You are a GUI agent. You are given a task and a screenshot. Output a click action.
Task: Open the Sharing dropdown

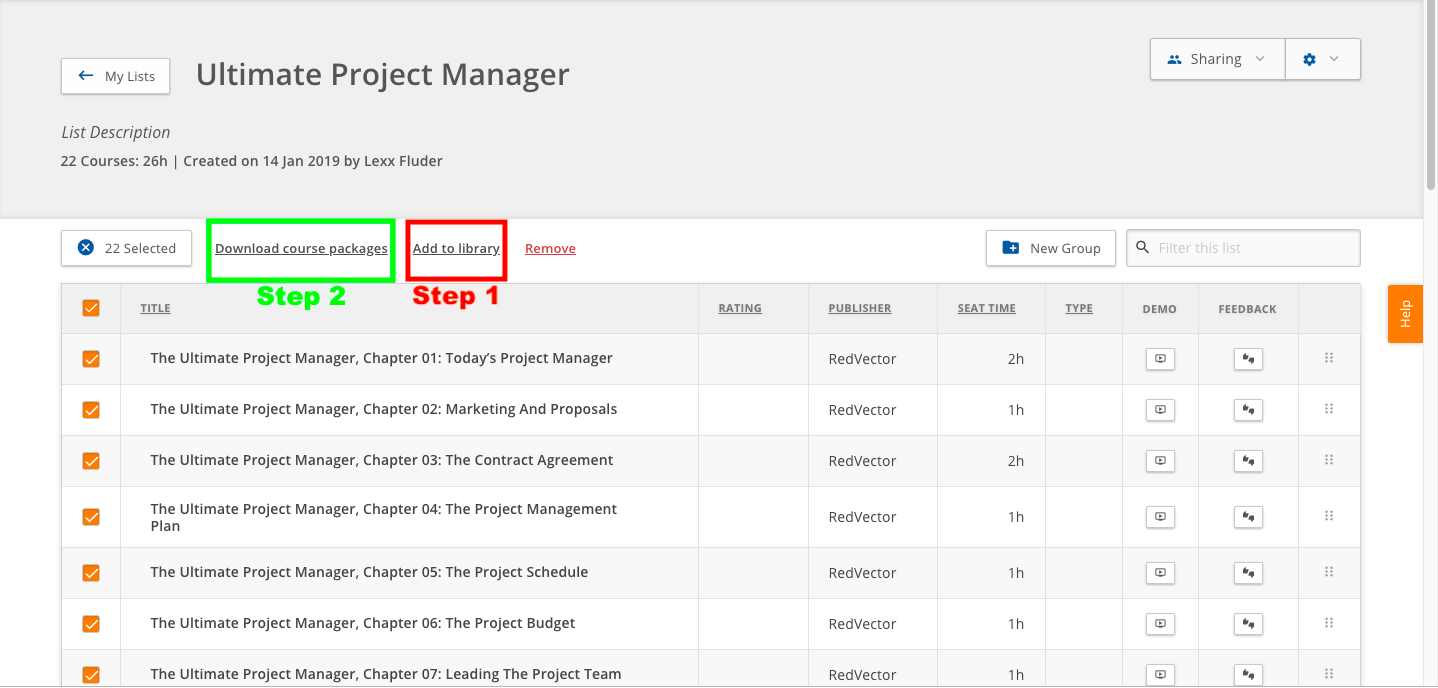tap(1217, 59)
